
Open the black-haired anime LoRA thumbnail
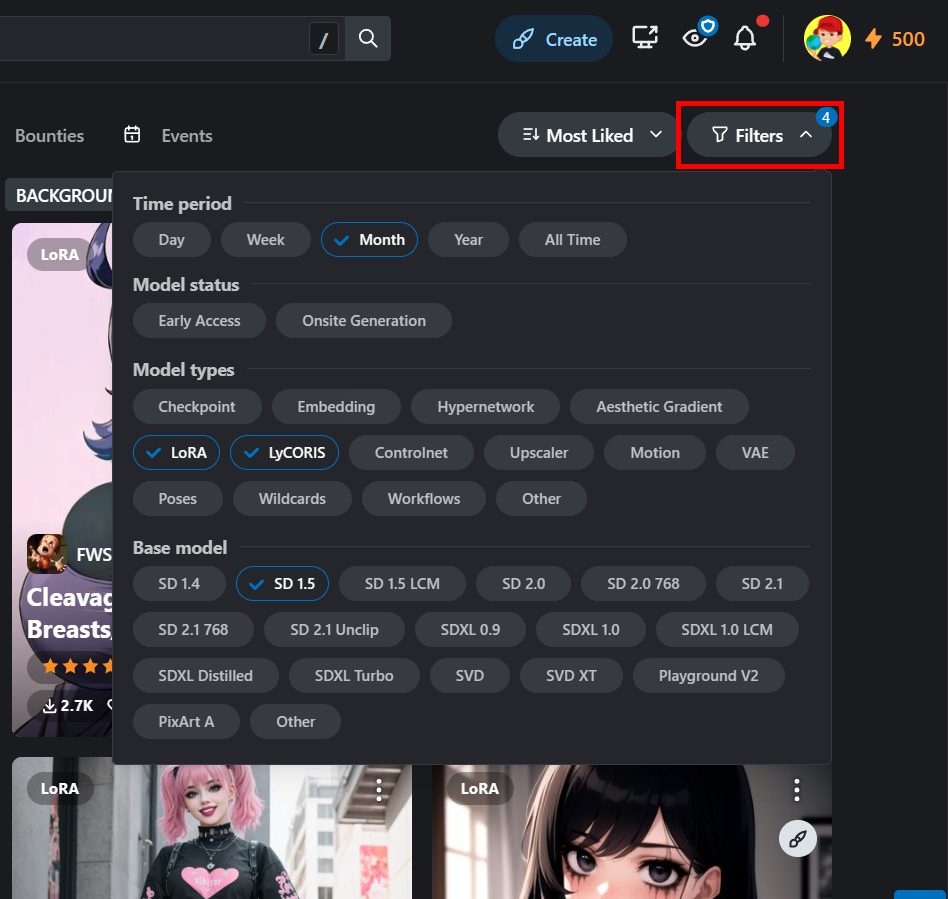coord(630,840)
